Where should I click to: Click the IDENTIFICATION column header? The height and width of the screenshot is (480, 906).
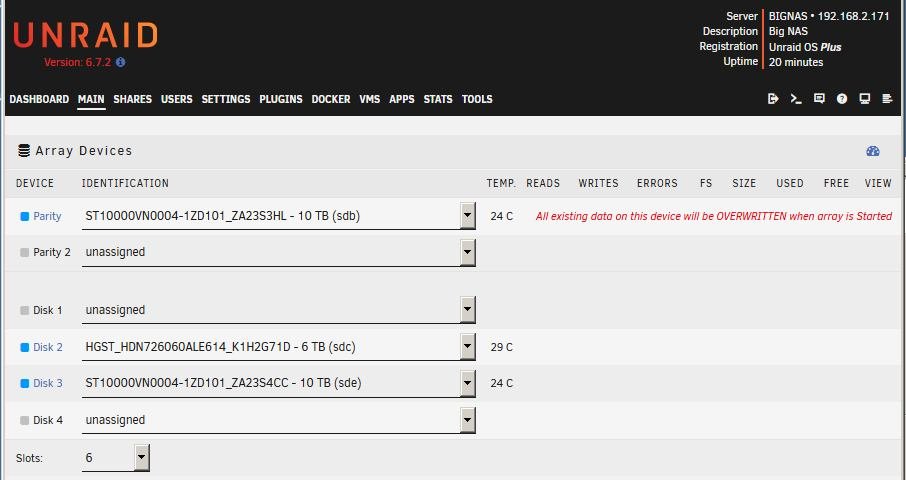(125, 183)
